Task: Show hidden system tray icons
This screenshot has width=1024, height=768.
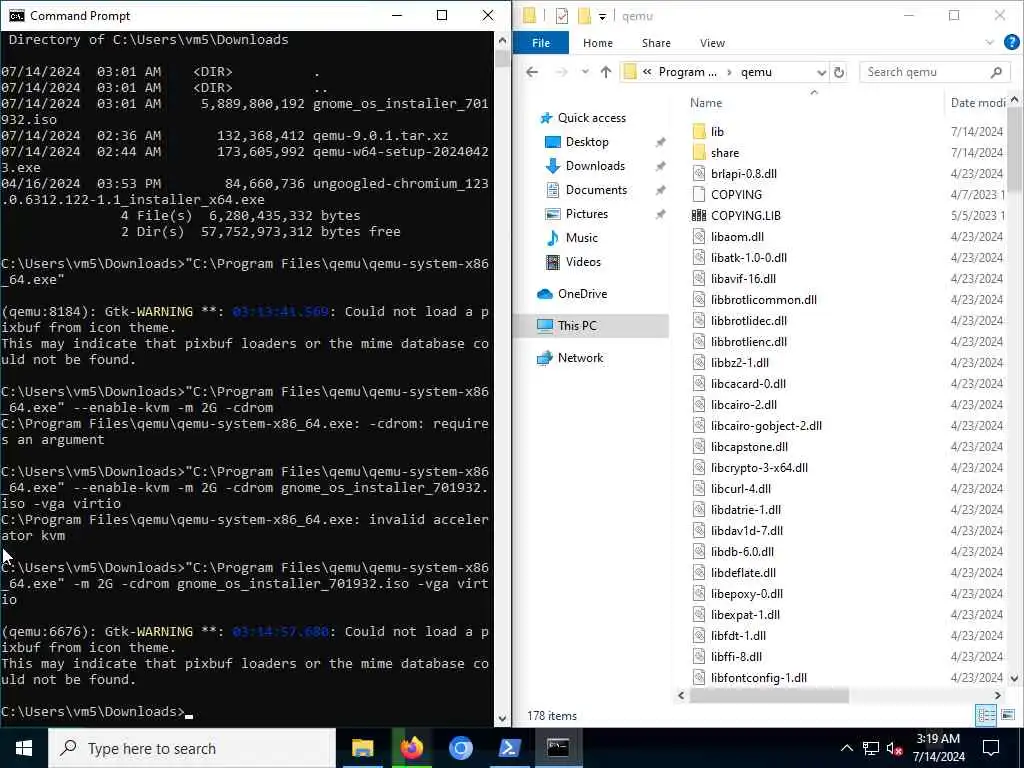Action: click(x=846, y=748)
